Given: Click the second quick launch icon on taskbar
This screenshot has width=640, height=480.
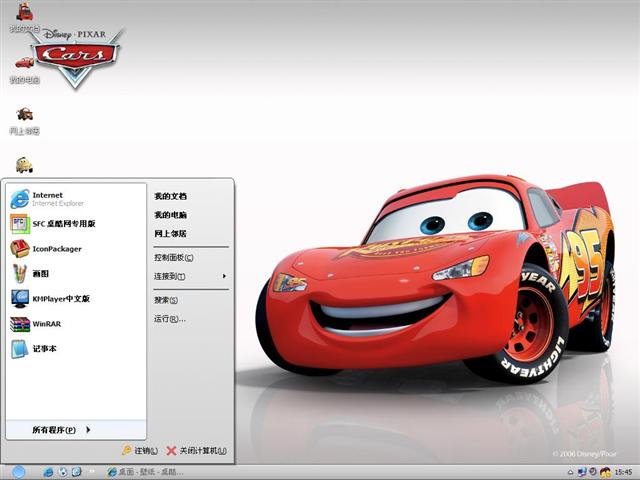Looking at the screenshot, I should pos(62,472).
